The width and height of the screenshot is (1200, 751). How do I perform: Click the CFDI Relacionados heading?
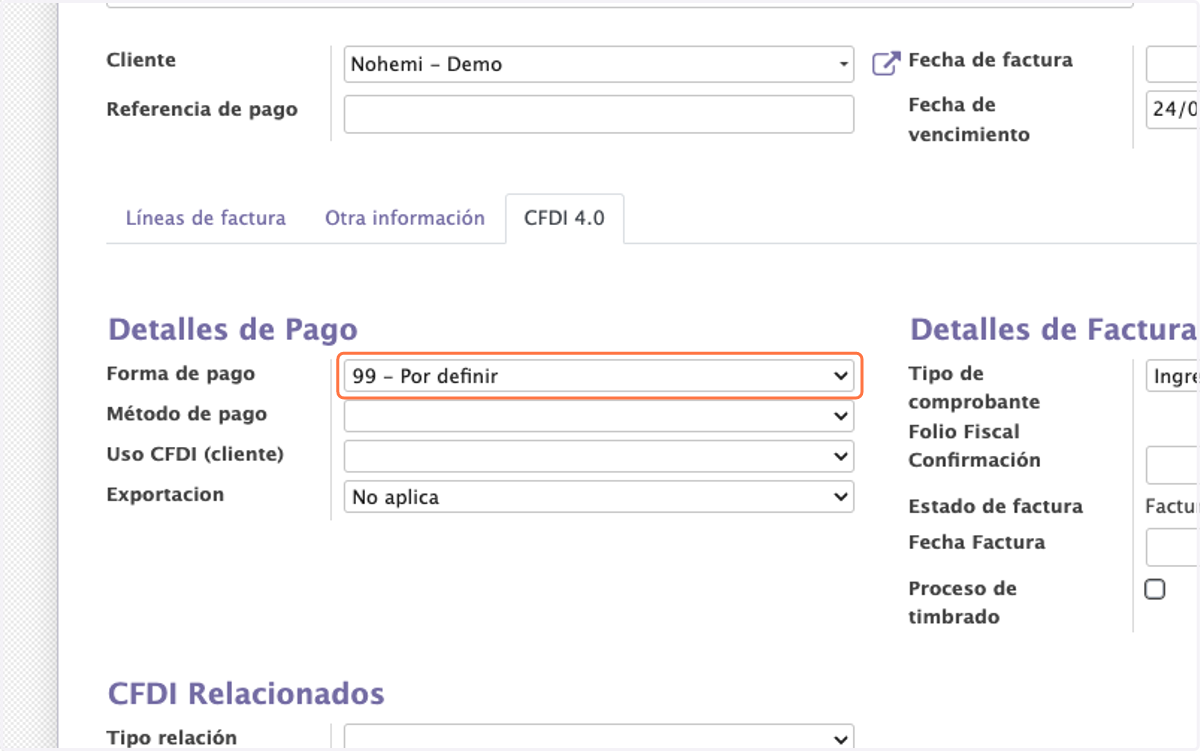click(246, 693)
